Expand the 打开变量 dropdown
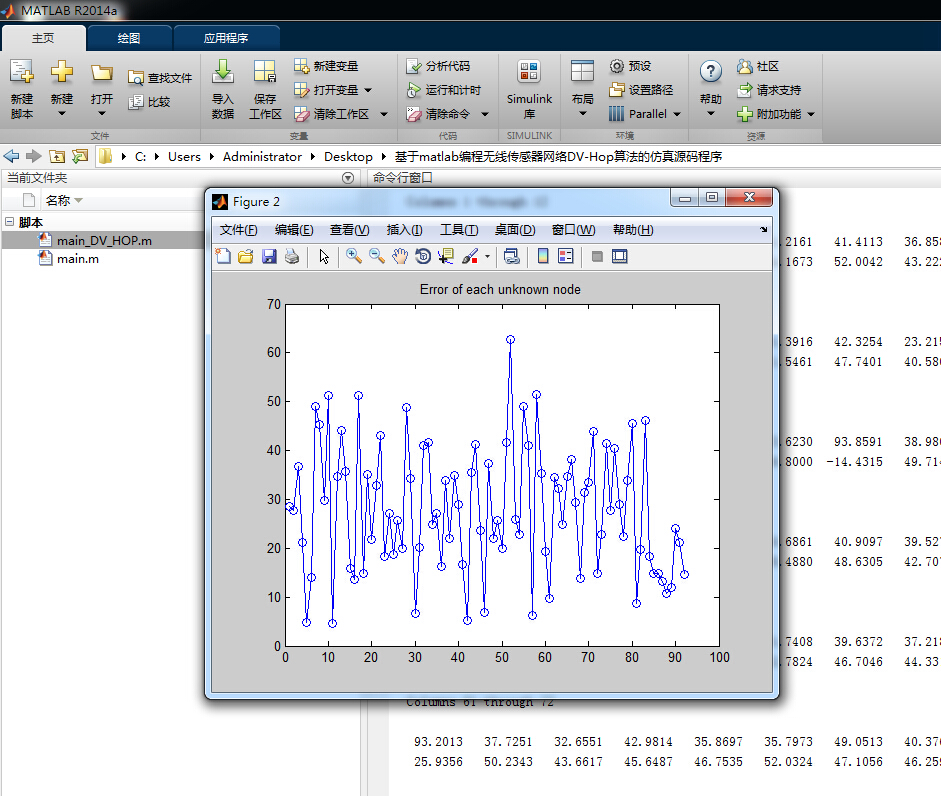Viewport: 941px width, 796px height. [368, 90]
